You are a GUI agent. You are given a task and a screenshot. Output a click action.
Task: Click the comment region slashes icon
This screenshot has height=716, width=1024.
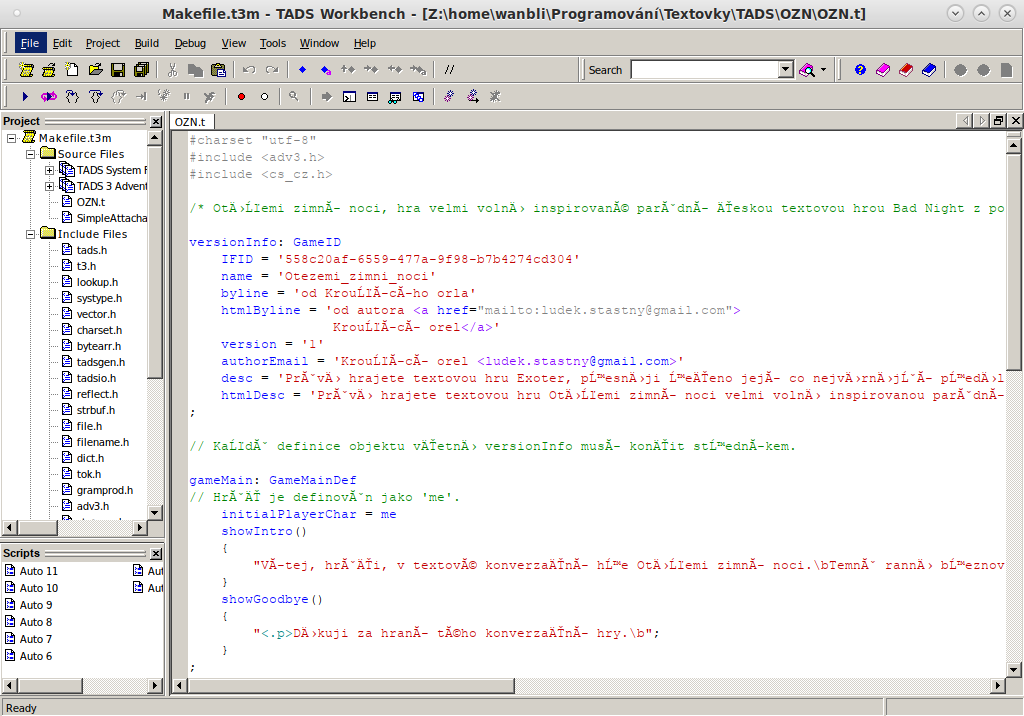pos(450,70)
